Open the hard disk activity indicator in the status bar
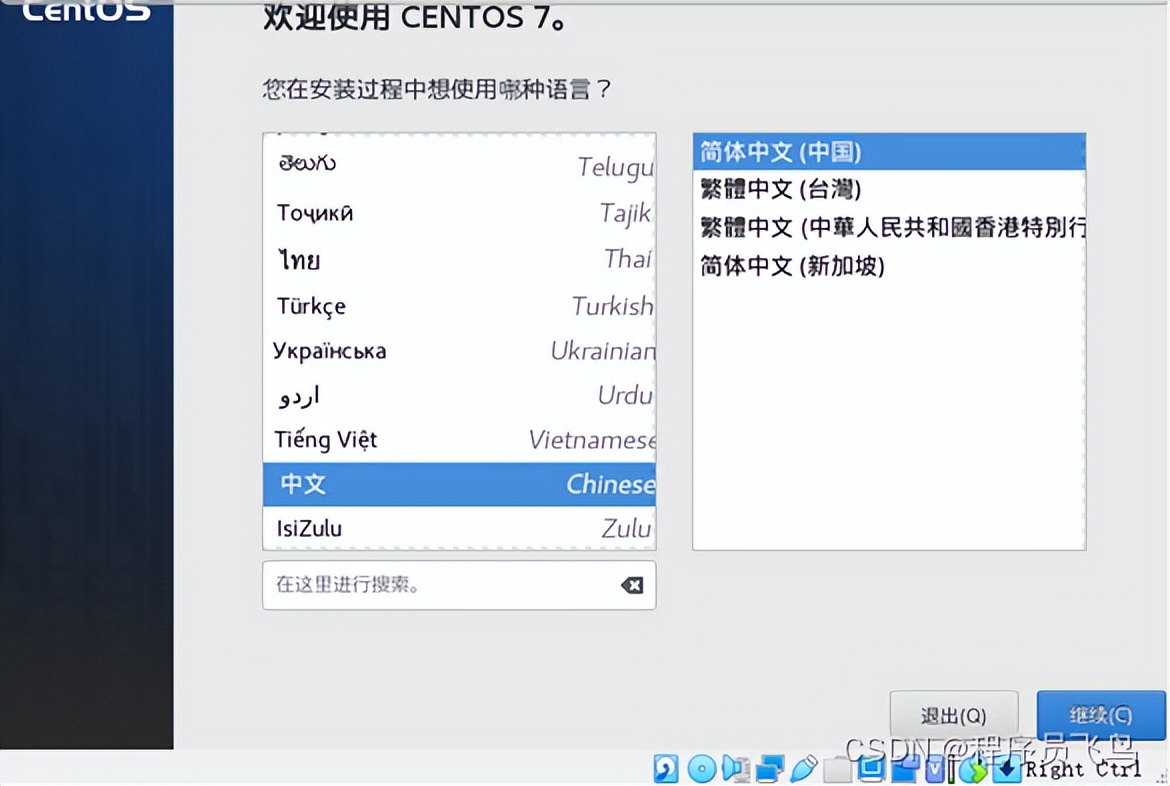This screenshot has width=1170, height=786. 666,768
